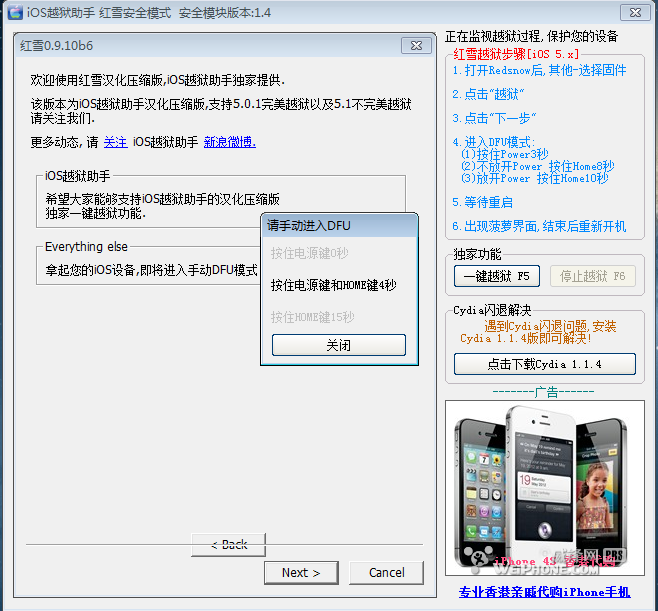658x611 pixels.
Task: Click the 欢迎使用红雪汉化压缩版 welcome text
Action: point(158,80)
